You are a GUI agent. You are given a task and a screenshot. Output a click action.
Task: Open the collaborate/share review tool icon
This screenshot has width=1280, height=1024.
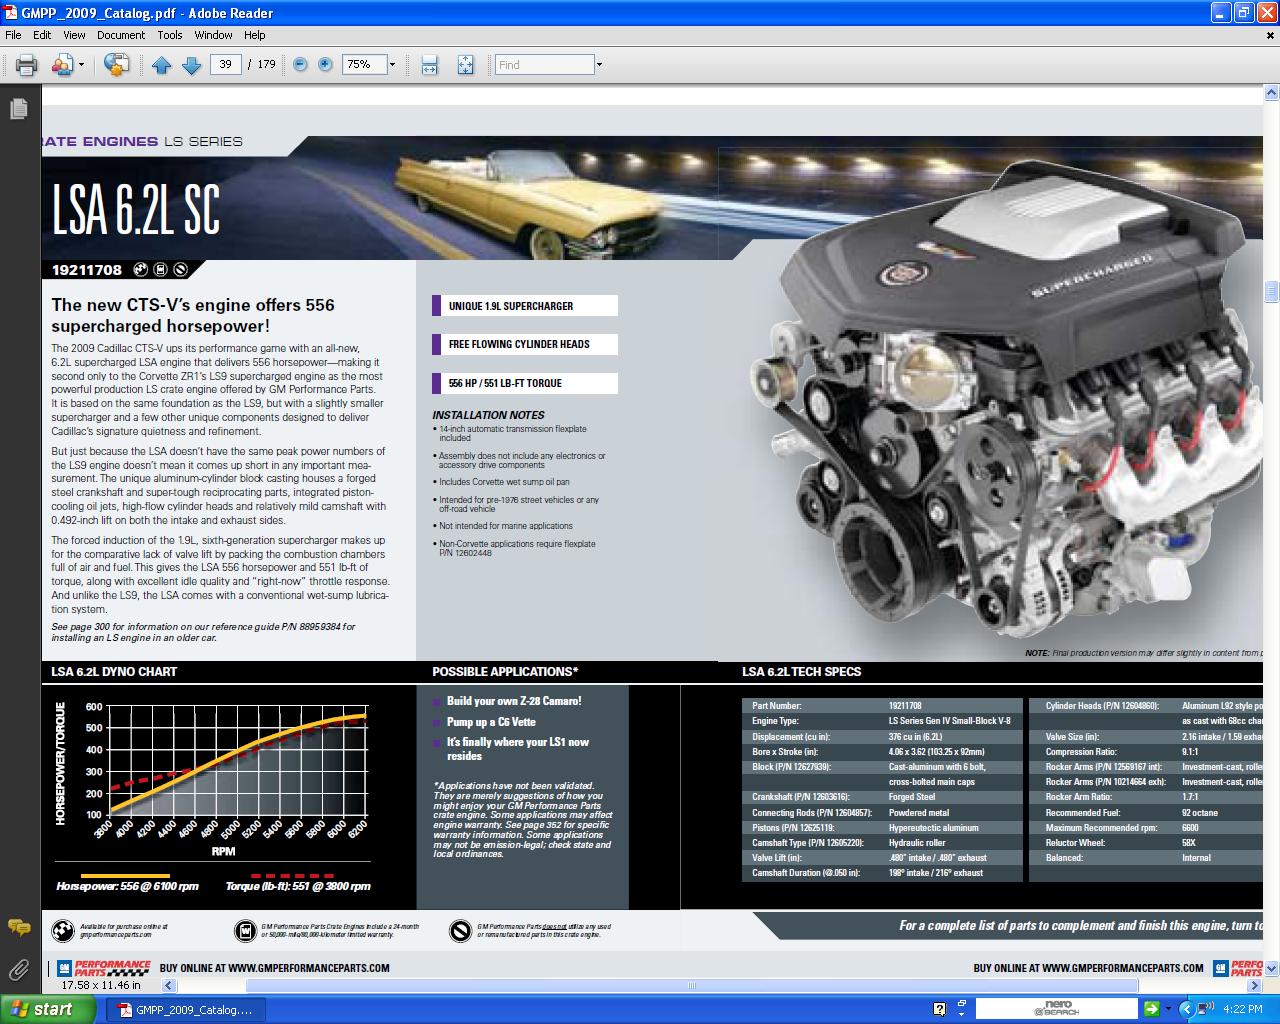pyautogui.click(x=62, y=65)
